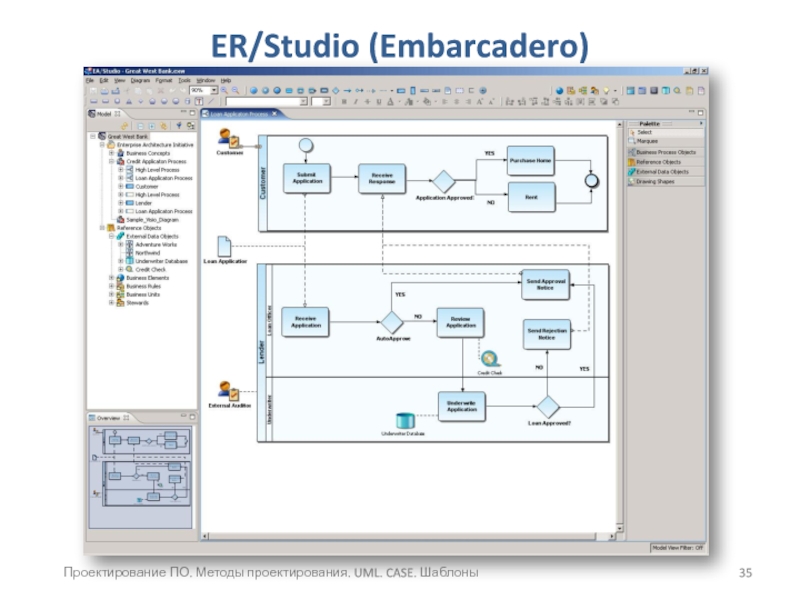Click the link icon in Model panel toolbar
The width and height of the screenshot is (800, 600).
point(124,126)
